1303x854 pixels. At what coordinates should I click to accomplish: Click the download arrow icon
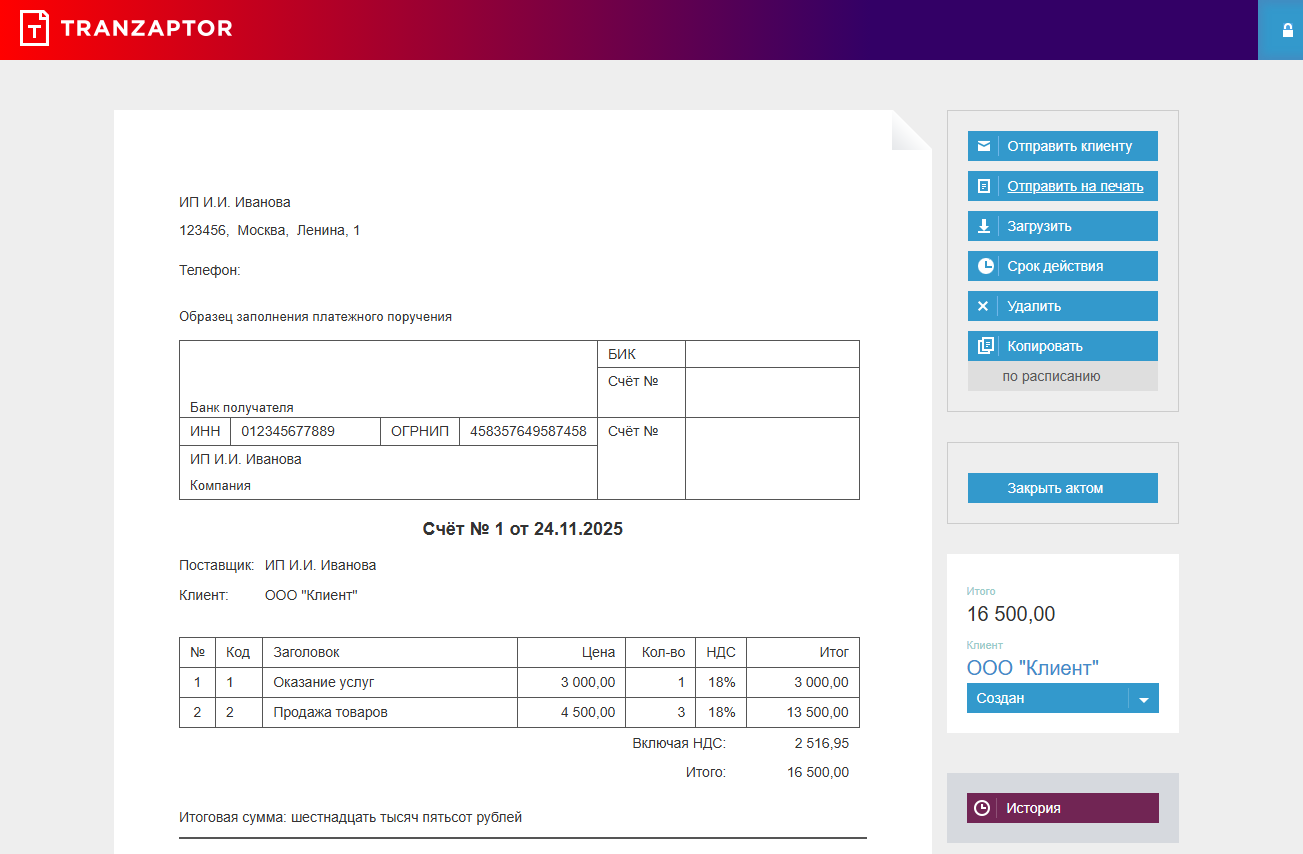[x=984, y=226]
